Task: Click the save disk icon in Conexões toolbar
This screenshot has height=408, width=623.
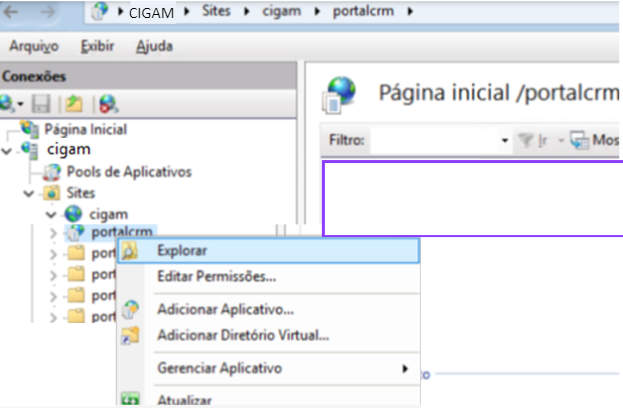Action: pos(41,104)
